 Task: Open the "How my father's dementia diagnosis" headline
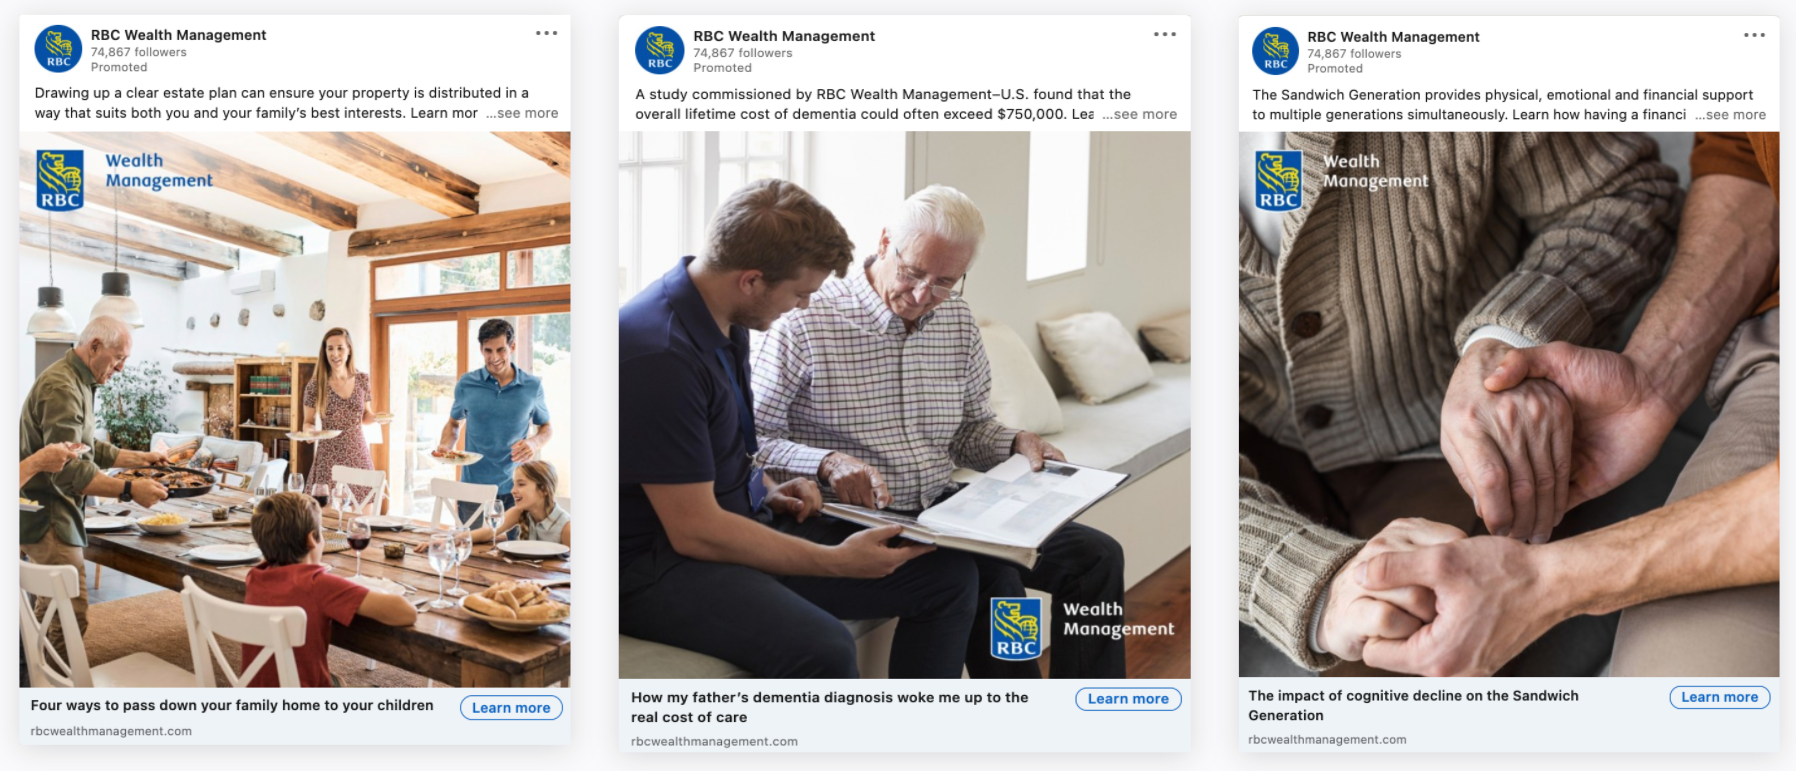(830, 707)
